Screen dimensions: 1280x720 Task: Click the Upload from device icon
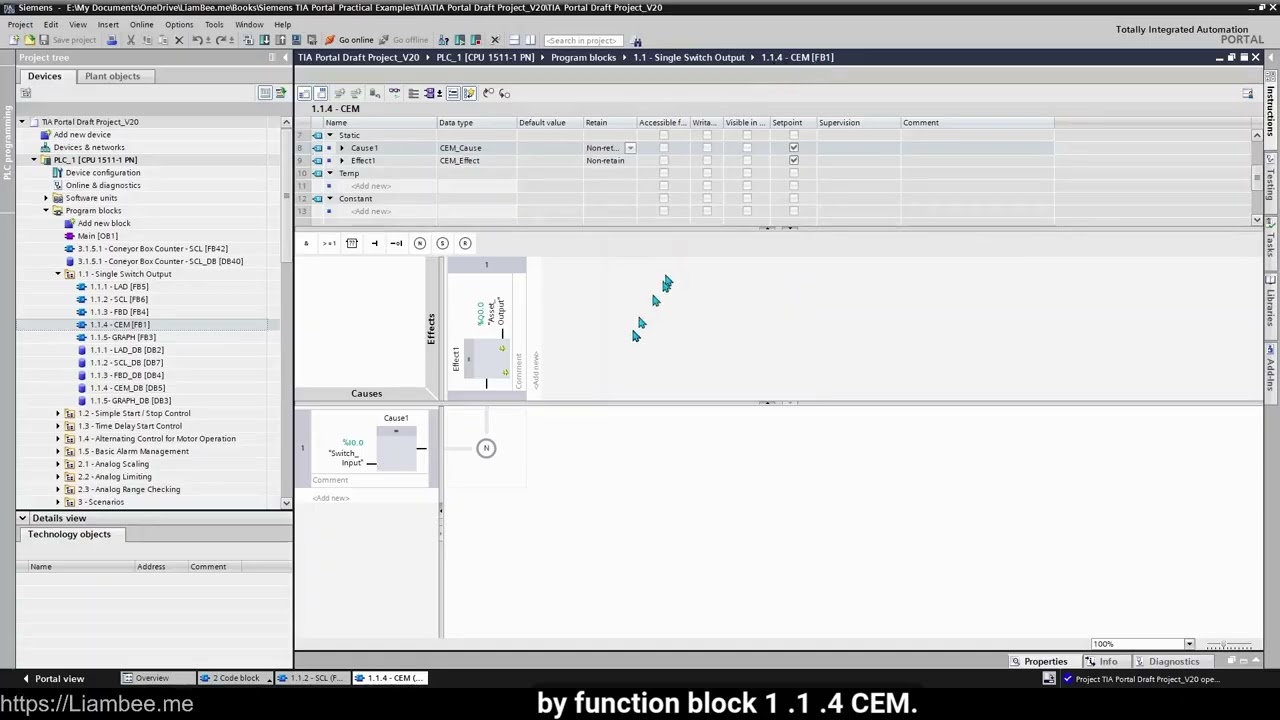point(280,40)
